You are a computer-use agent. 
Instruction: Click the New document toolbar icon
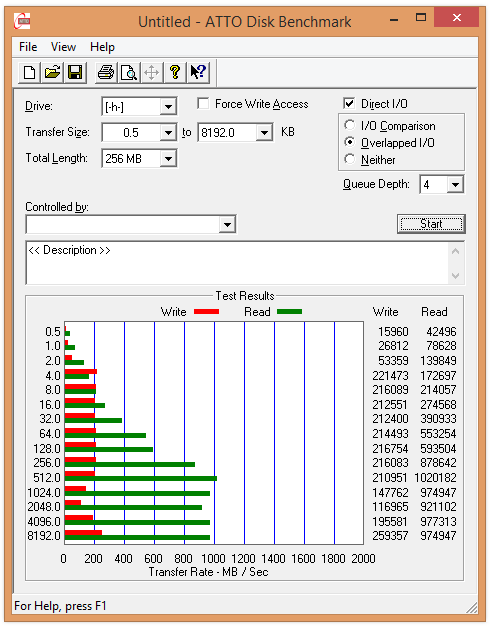click(29, 72)
